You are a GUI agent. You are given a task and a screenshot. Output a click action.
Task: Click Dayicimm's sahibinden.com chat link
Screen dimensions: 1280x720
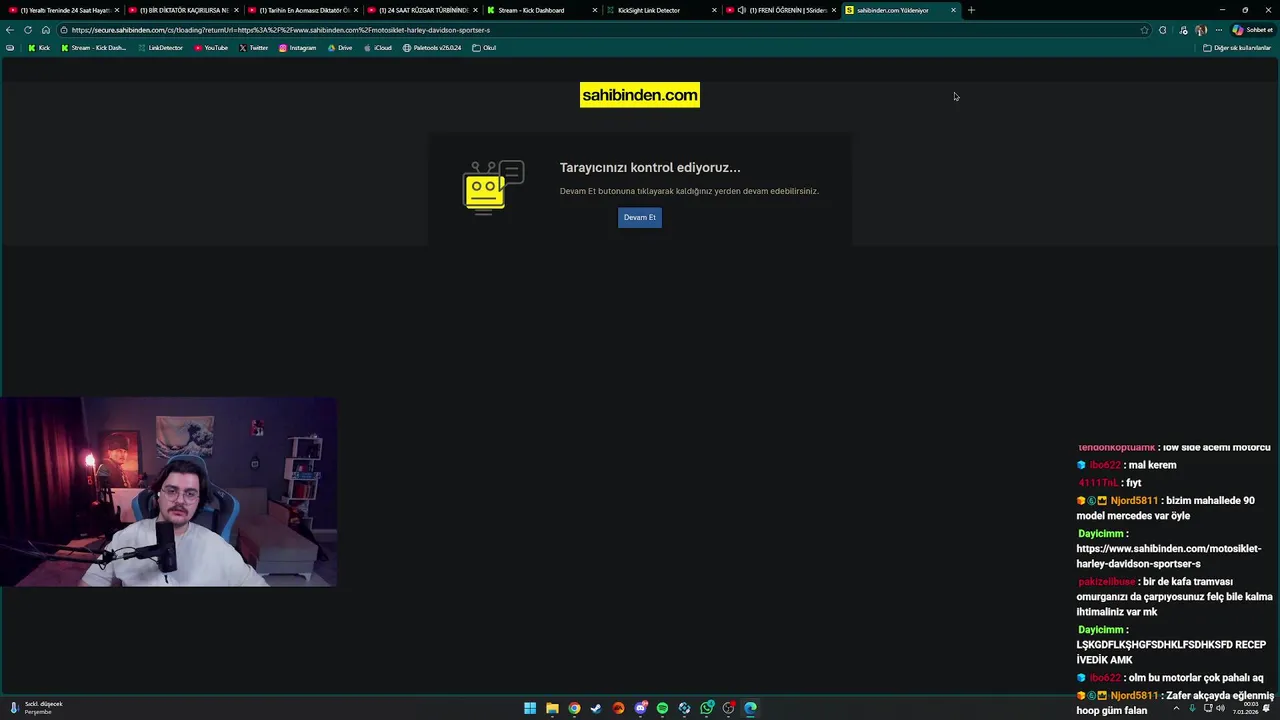click(x=1169, y=556)
